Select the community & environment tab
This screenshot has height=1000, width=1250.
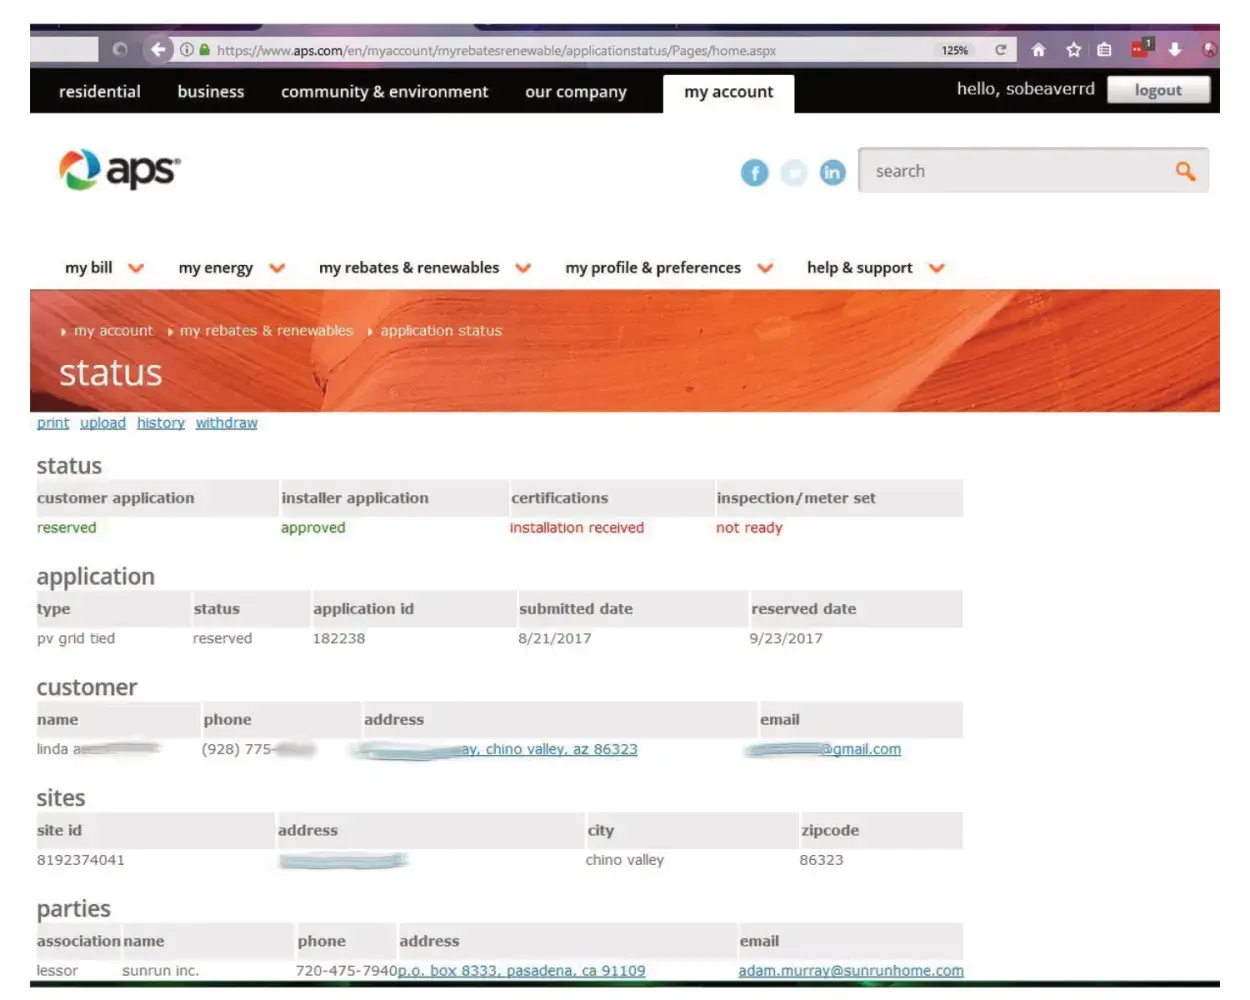pos(384,92)
